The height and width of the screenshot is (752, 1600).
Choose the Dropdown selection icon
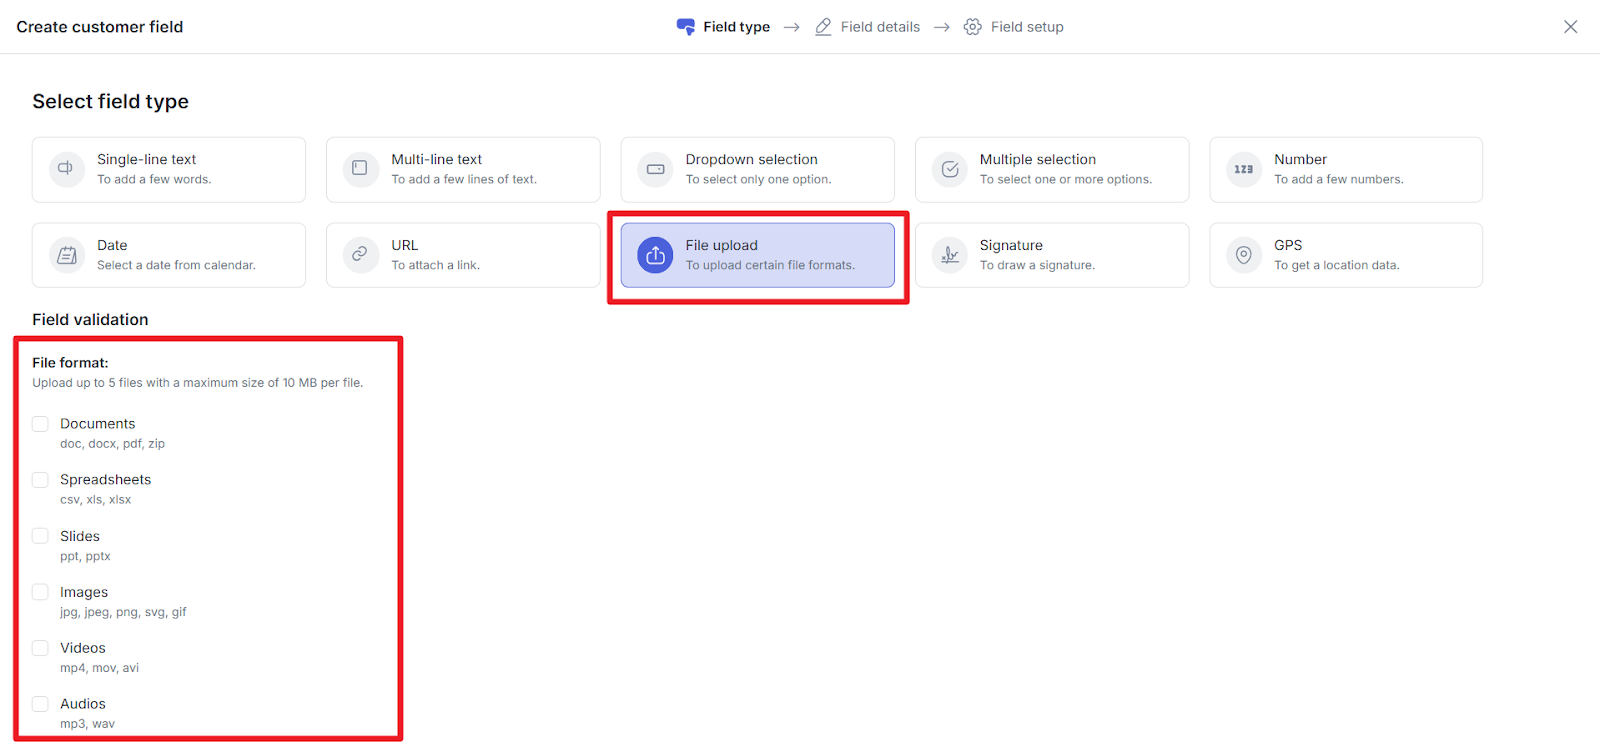point(655,169)
